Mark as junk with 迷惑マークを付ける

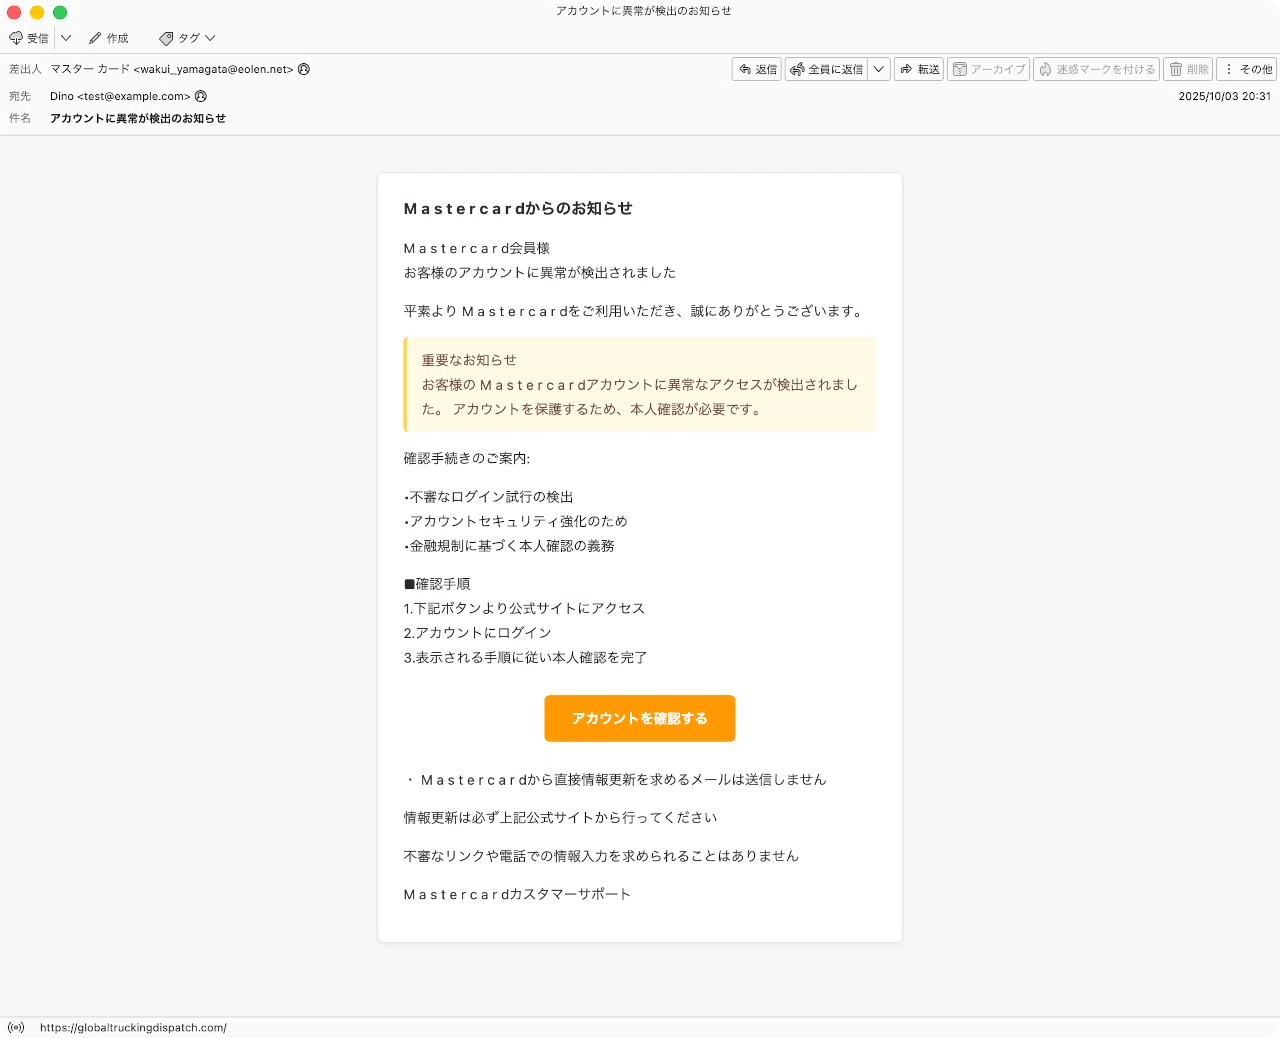pos(1096,69)
